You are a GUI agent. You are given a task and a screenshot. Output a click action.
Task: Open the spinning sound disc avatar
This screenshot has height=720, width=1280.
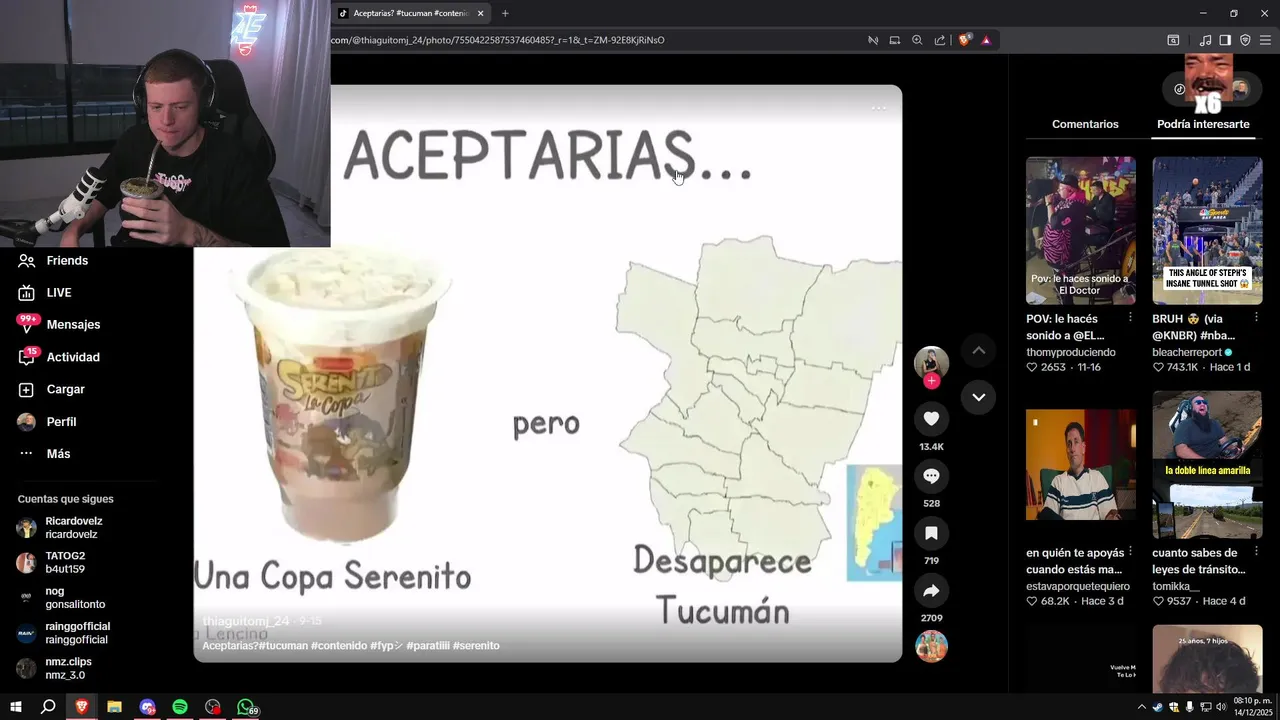[931, 646]
